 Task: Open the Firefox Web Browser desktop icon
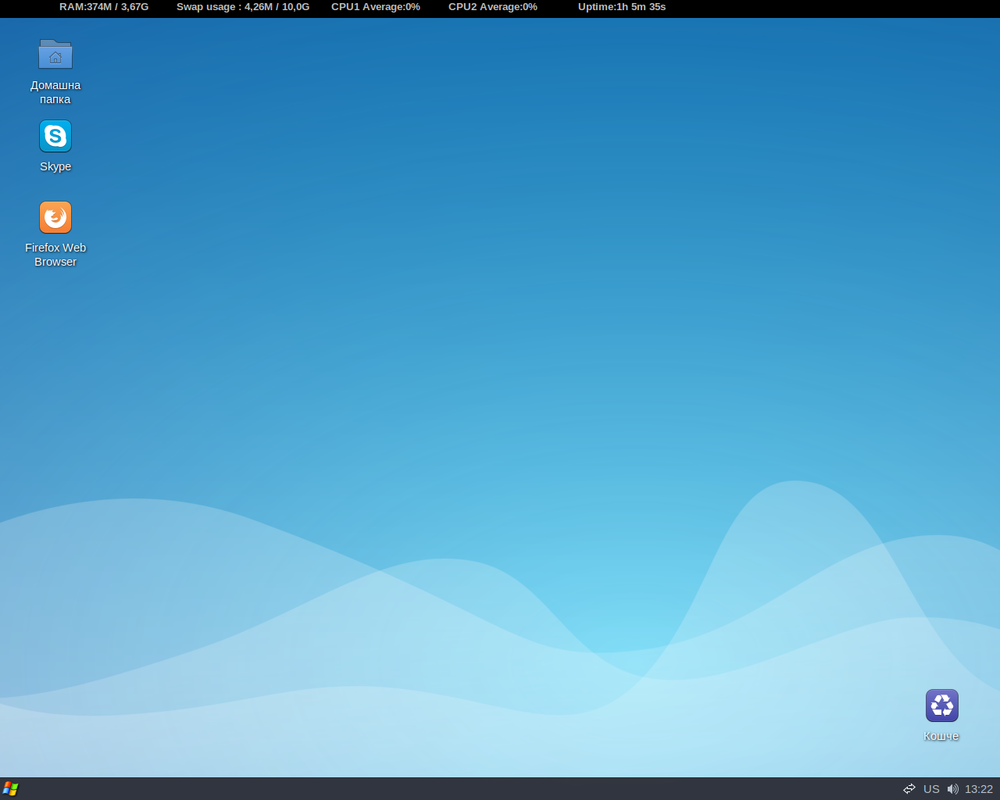(55, 218)
